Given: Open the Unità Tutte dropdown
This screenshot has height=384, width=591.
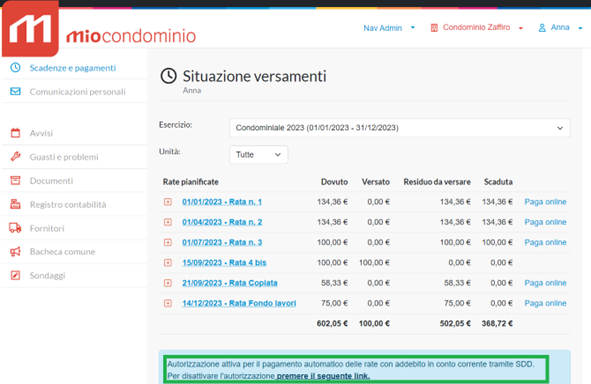Looking at the screenshot, I should click(x=259, y=155).
